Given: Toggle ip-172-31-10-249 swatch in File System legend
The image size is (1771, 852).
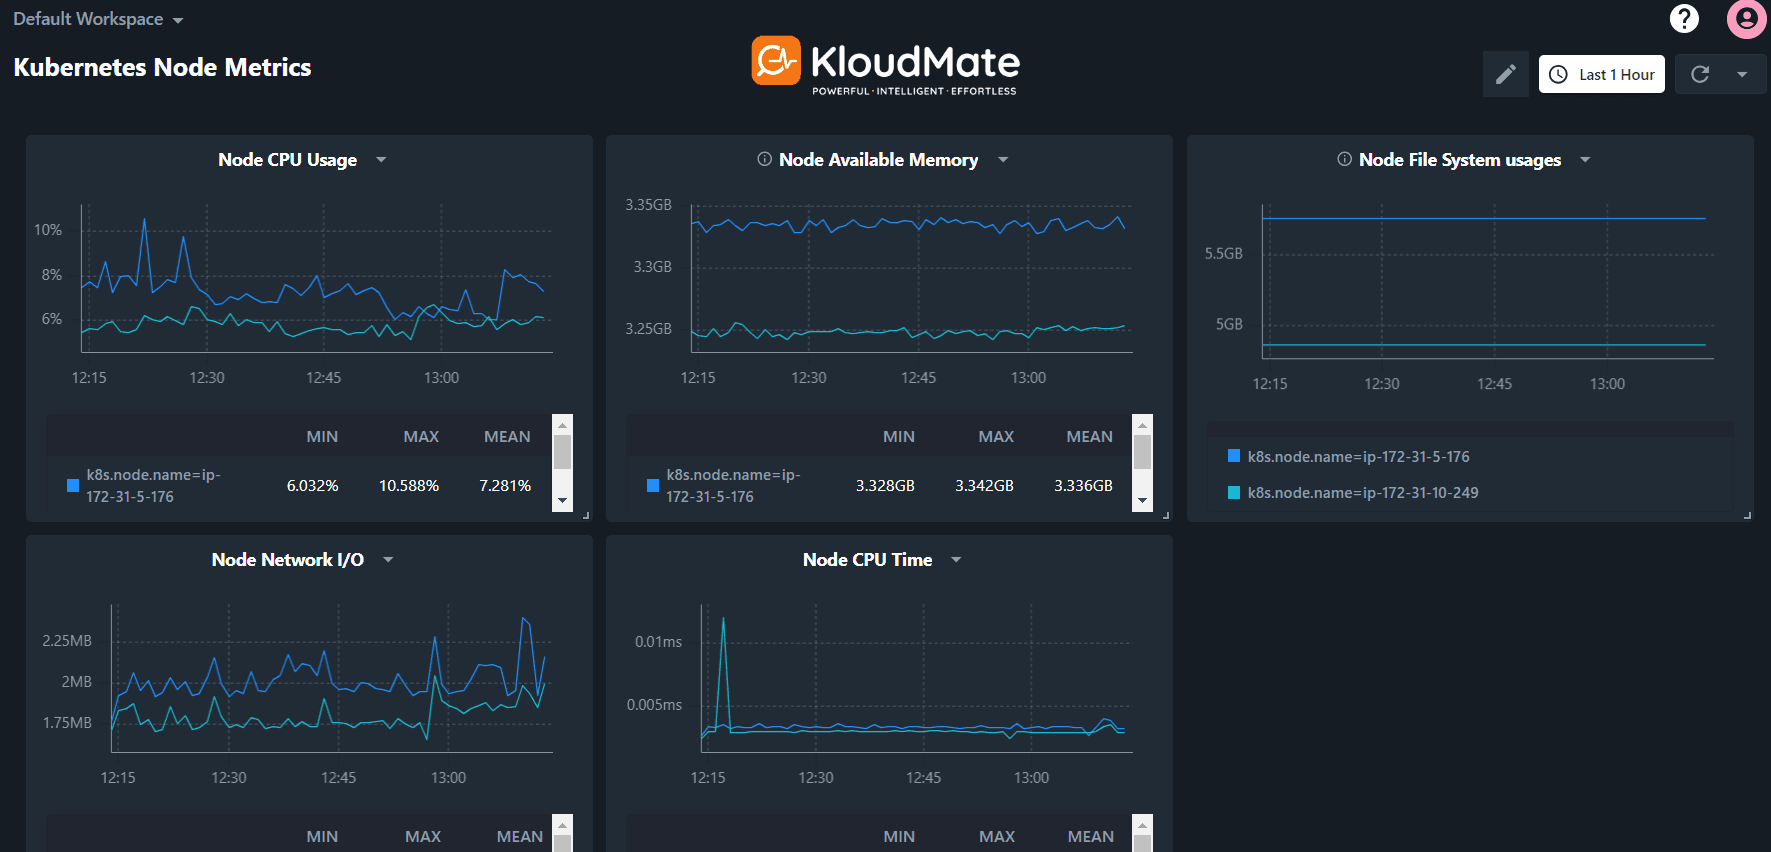Looking at the screenshot, I should [1234, 492].
